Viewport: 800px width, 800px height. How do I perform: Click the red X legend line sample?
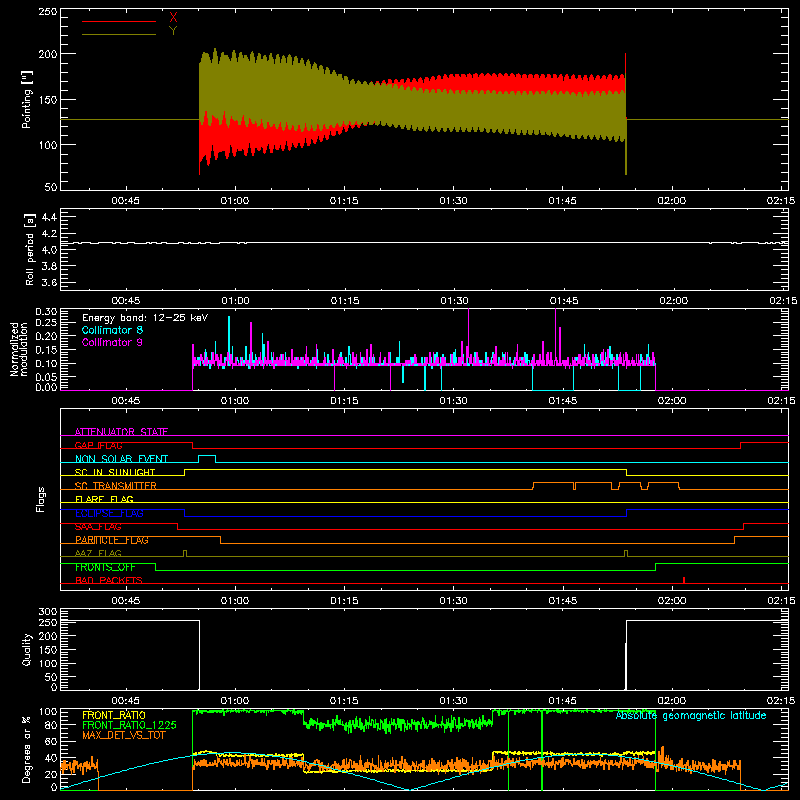pos(119,21)
